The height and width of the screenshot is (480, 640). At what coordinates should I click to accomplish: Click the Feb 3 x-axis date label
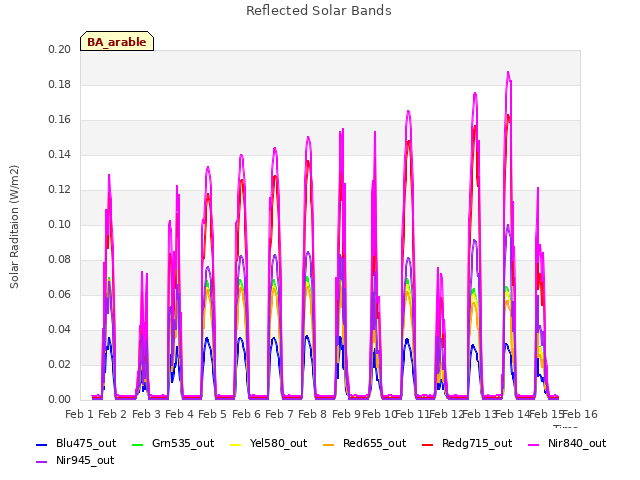click(x=146, y=414)
